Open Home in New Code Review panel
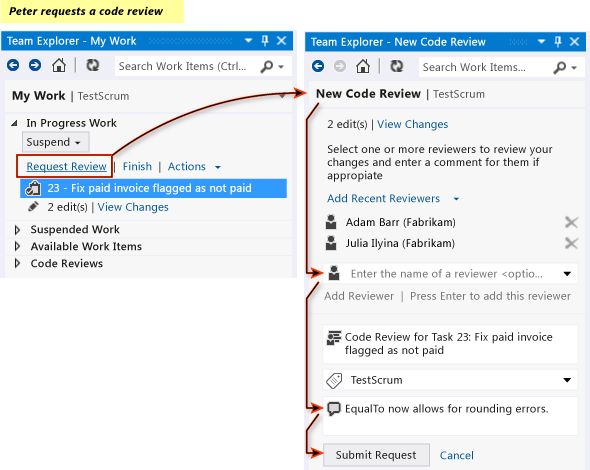The width and height of the screenshot is (590, 470). pos(363,67)
